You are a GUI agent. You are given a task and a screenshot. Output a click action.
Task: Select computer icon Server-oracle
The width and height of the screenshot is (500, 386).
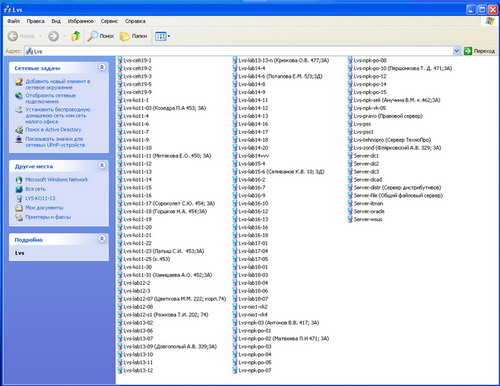[x=350, y=211]
